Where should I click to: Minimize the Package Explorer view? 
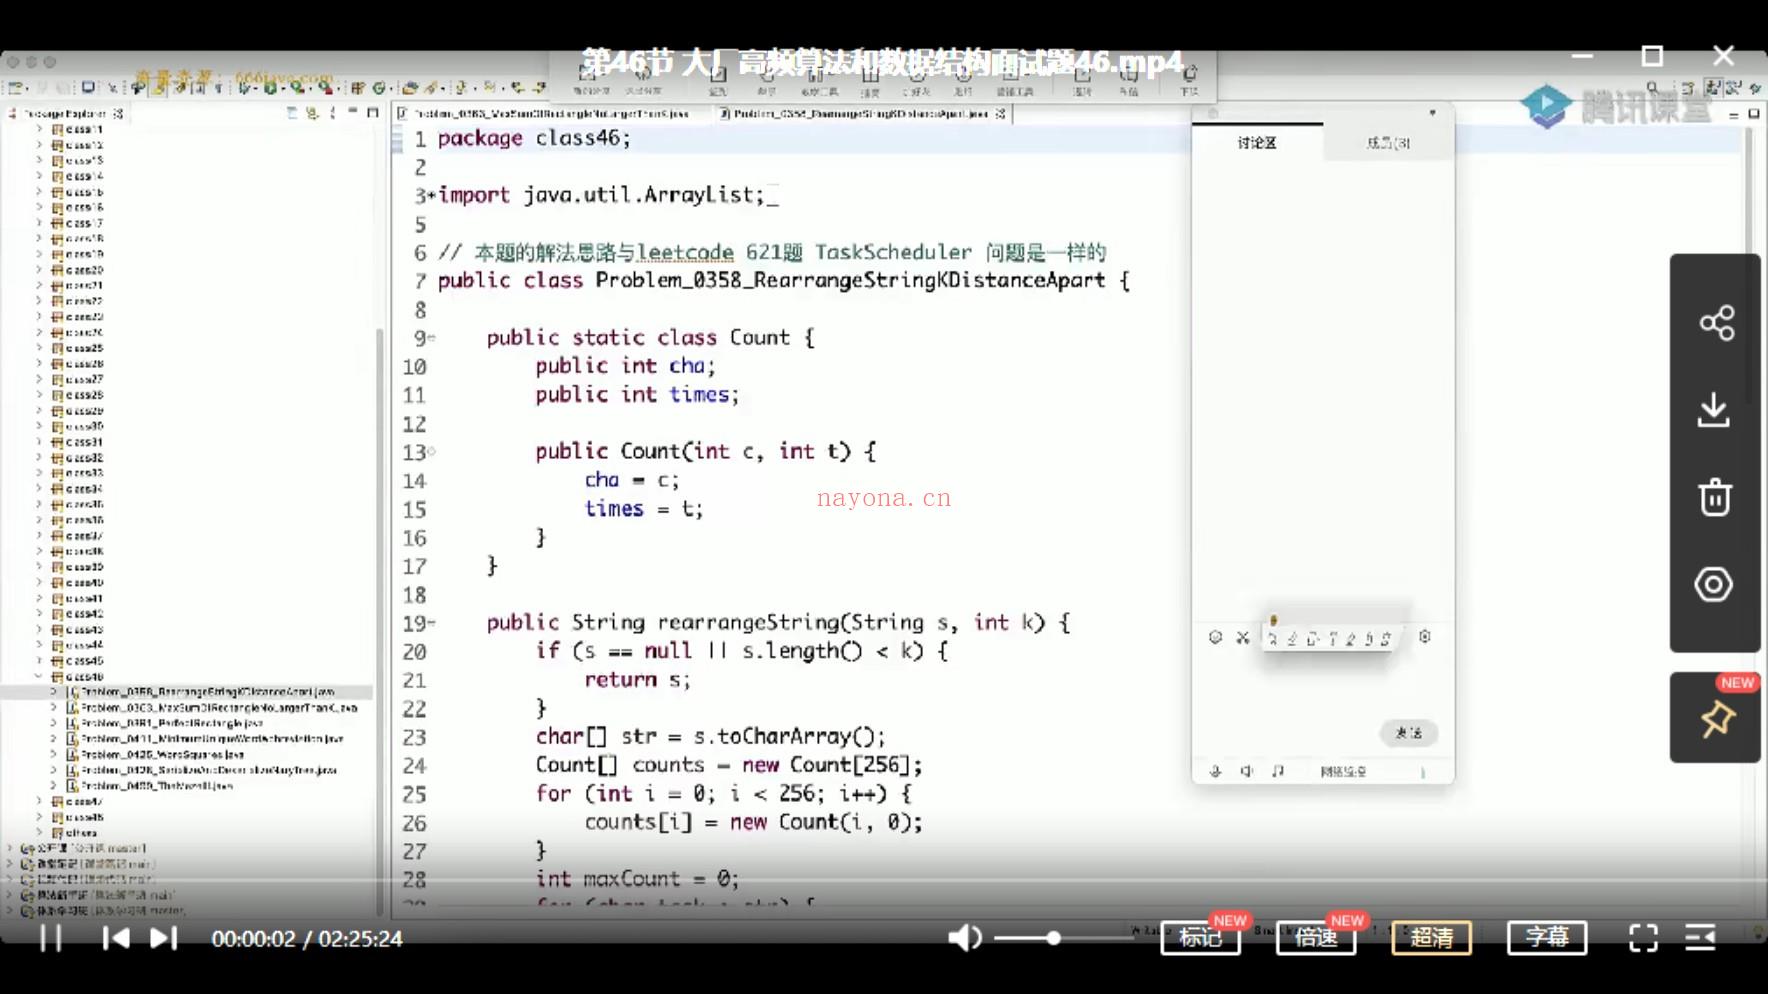click(x=353, y=113)
